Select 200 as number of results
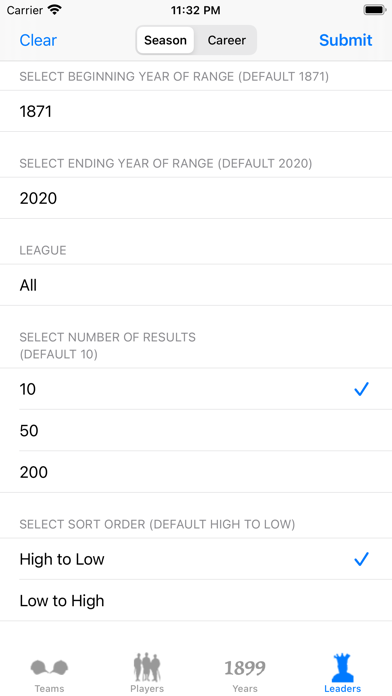This screenshot has height=696, width=392. pos(196,472)
